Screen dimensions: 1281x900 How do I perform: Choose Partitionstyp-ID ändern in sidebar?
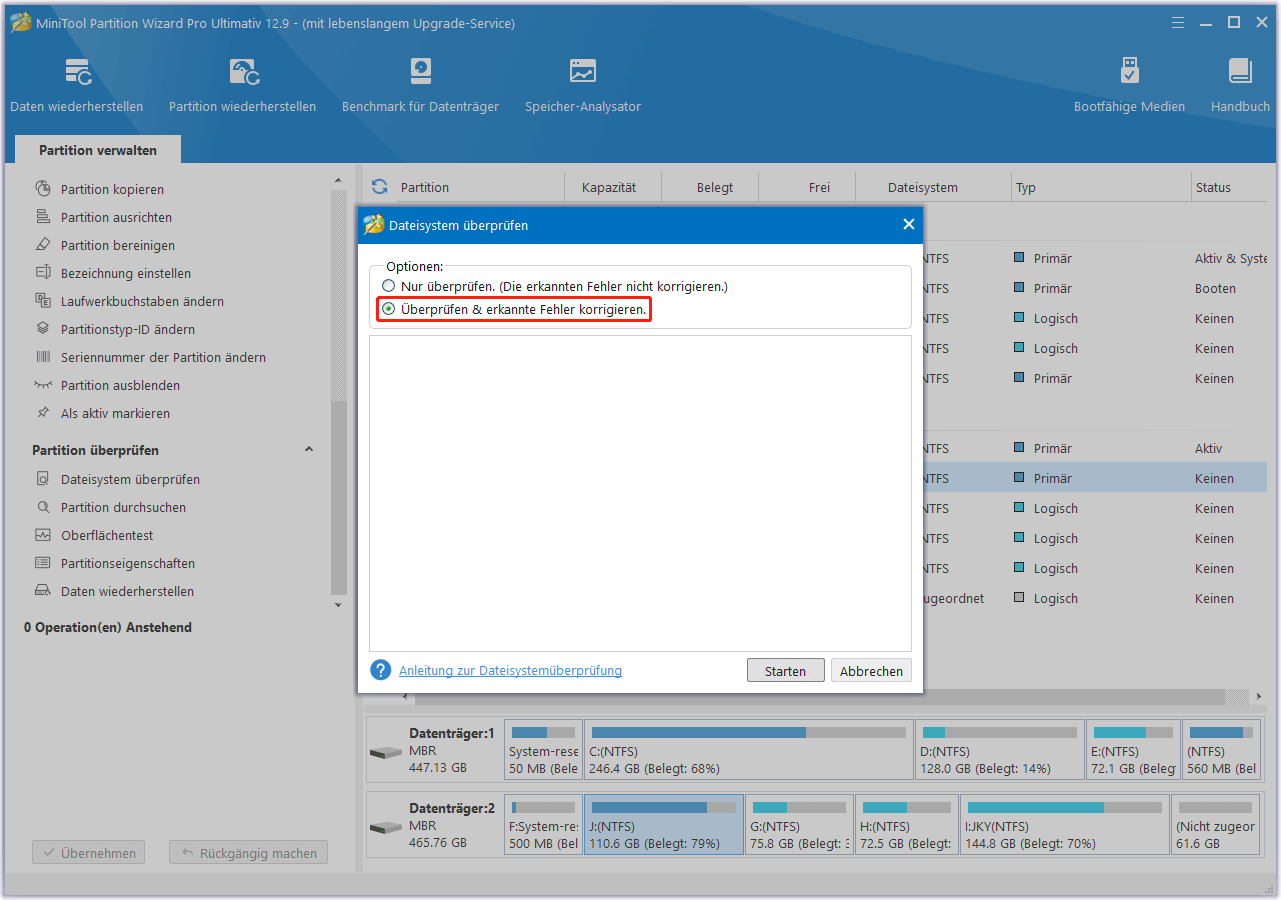[128, 329]
